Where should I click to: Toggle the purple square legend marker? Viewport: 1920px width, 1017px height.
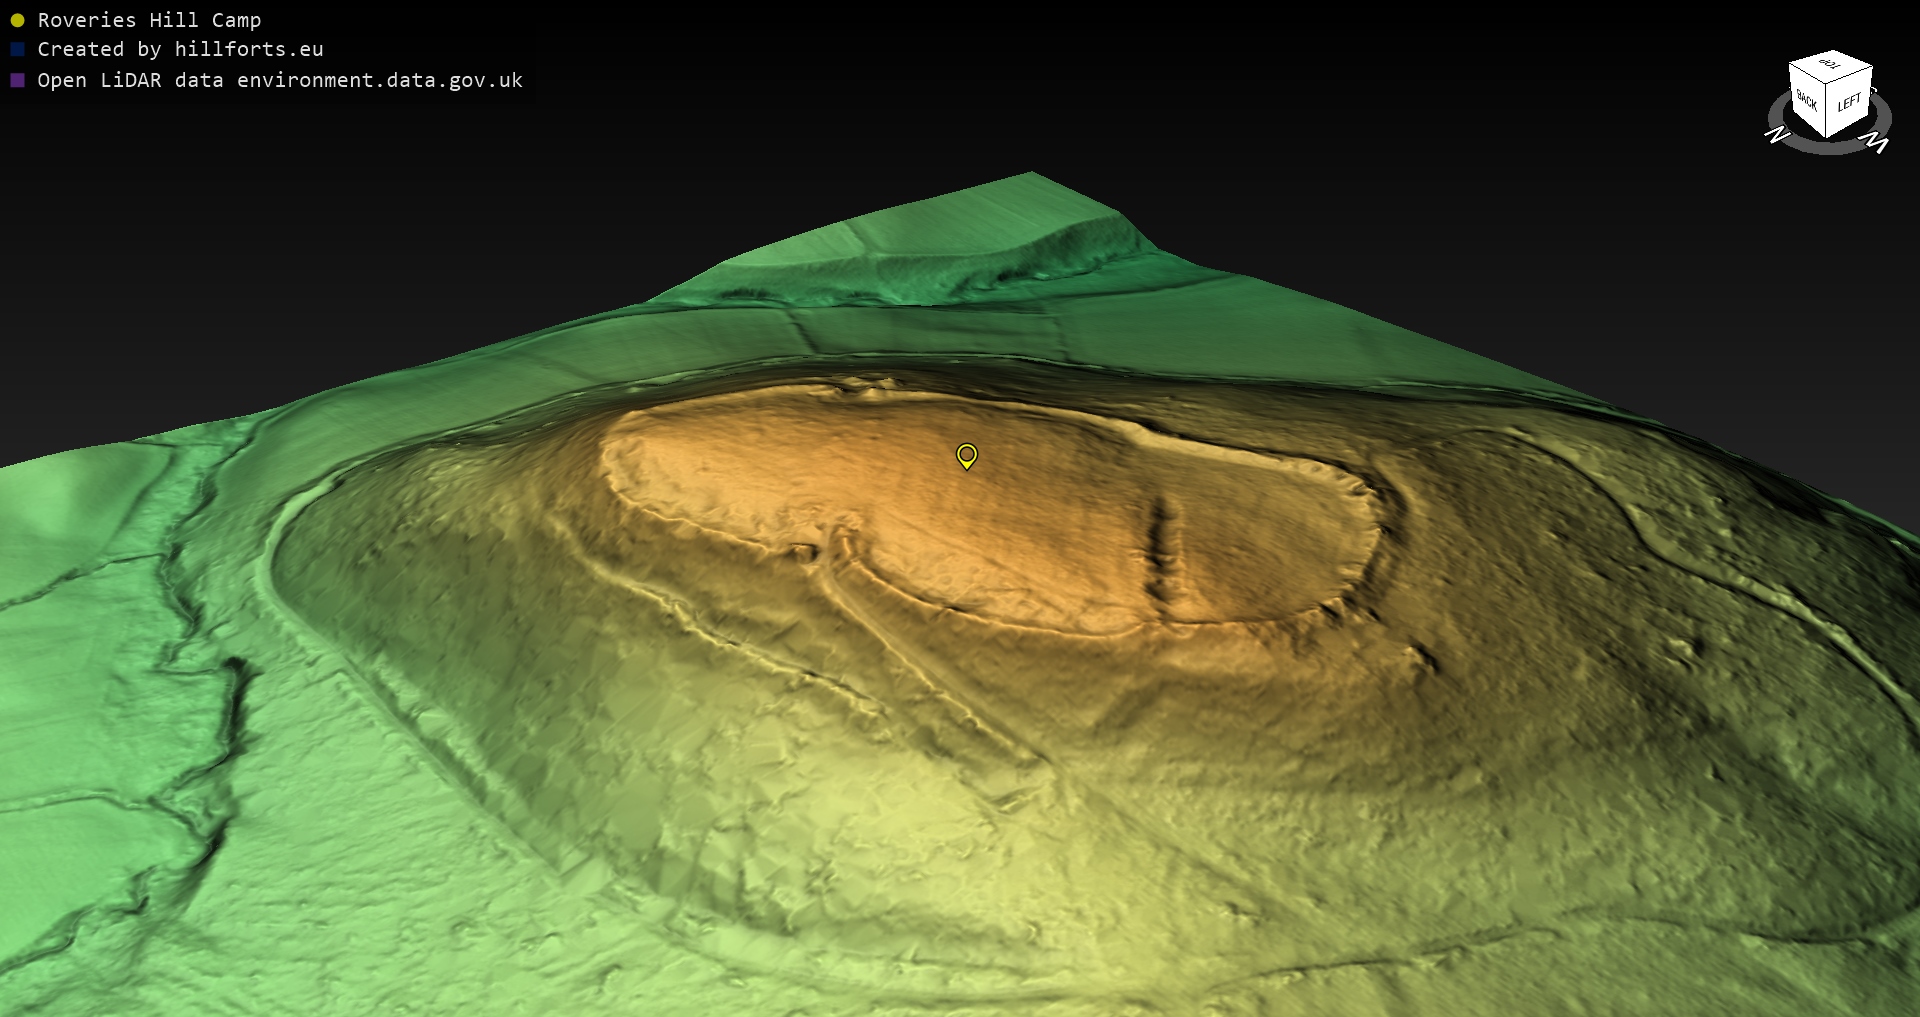click(x=17, y=80)
